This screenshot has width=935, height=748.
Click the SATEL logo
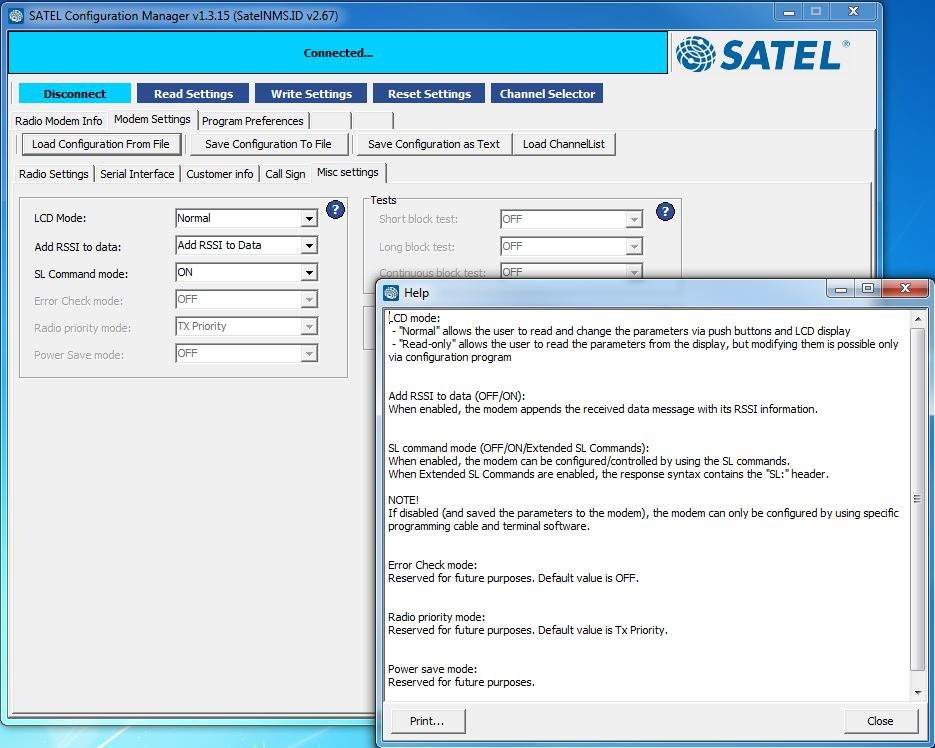[763, 54]
